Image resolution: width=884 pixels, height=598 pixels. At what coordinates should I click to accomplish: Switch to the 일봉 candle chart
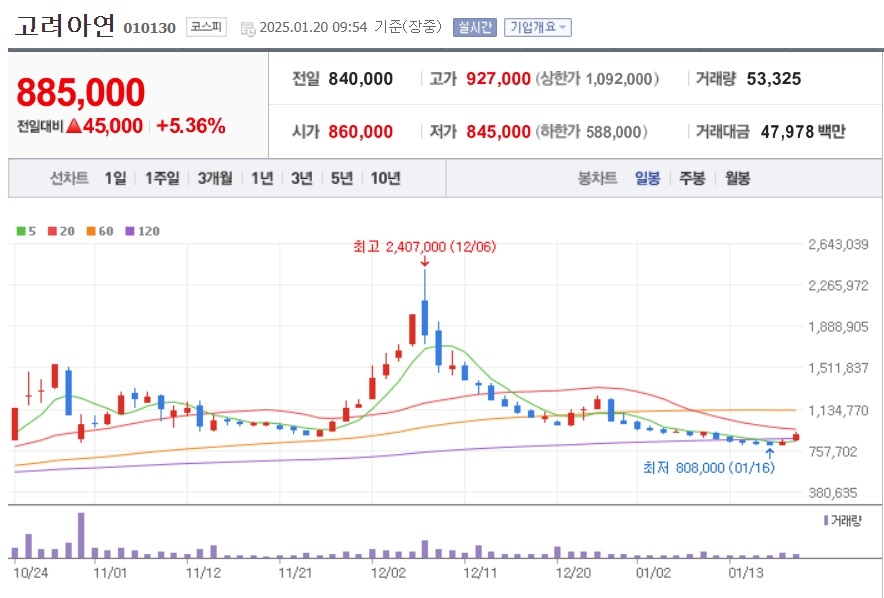click(647, 179)
